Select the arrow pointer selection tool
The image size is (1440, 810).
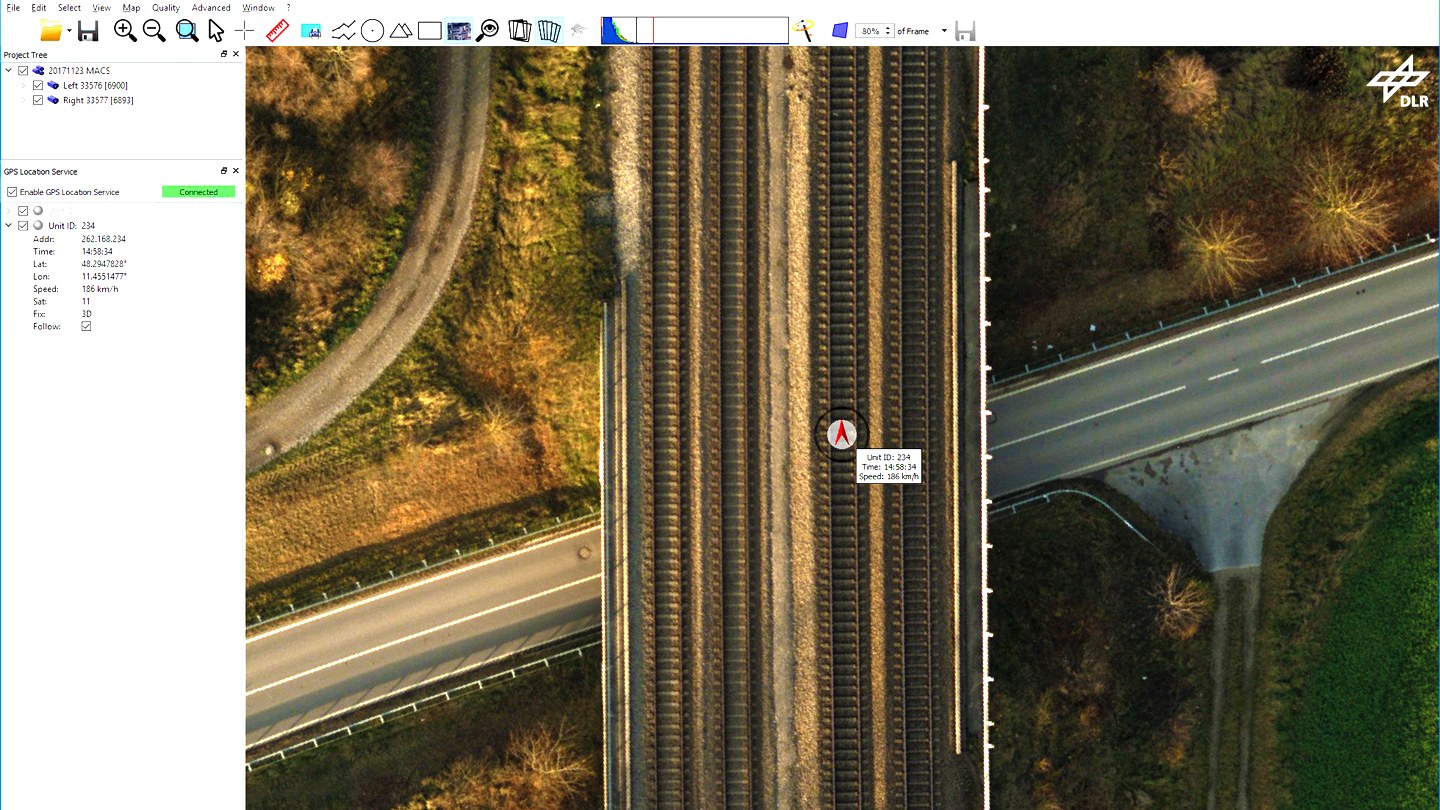tap(216, 31)
